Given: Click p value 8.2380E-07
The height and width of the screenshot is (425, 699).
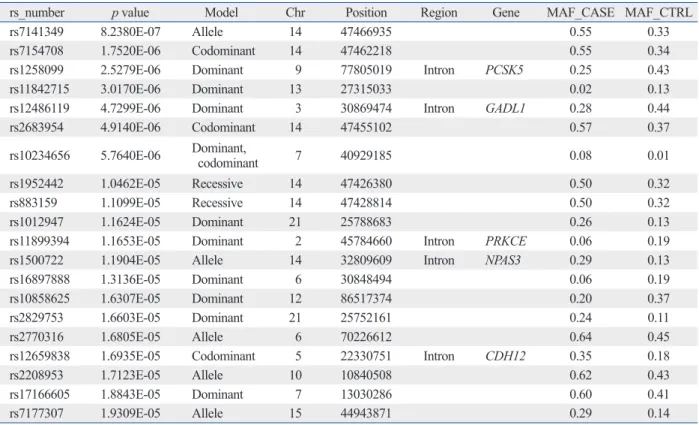Looking at the screenshot, I should [x=130, y=32].
